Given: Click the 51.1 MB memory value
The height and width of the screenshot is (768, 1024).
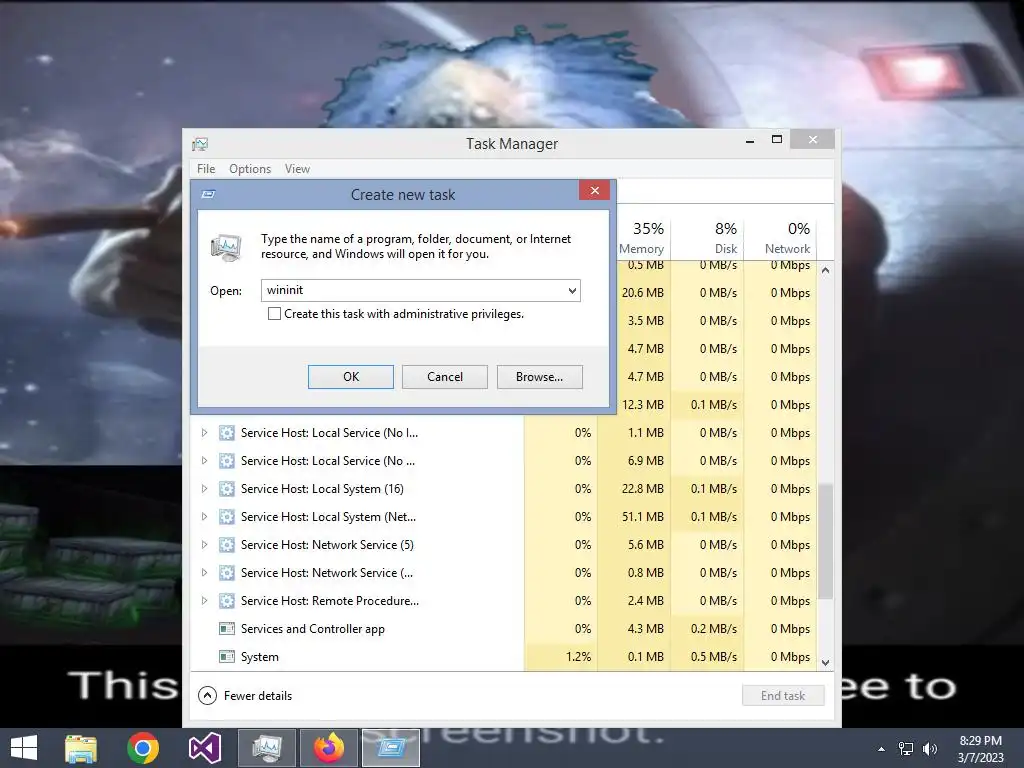Looking at the screenshot, I should (x=643, y=517).
